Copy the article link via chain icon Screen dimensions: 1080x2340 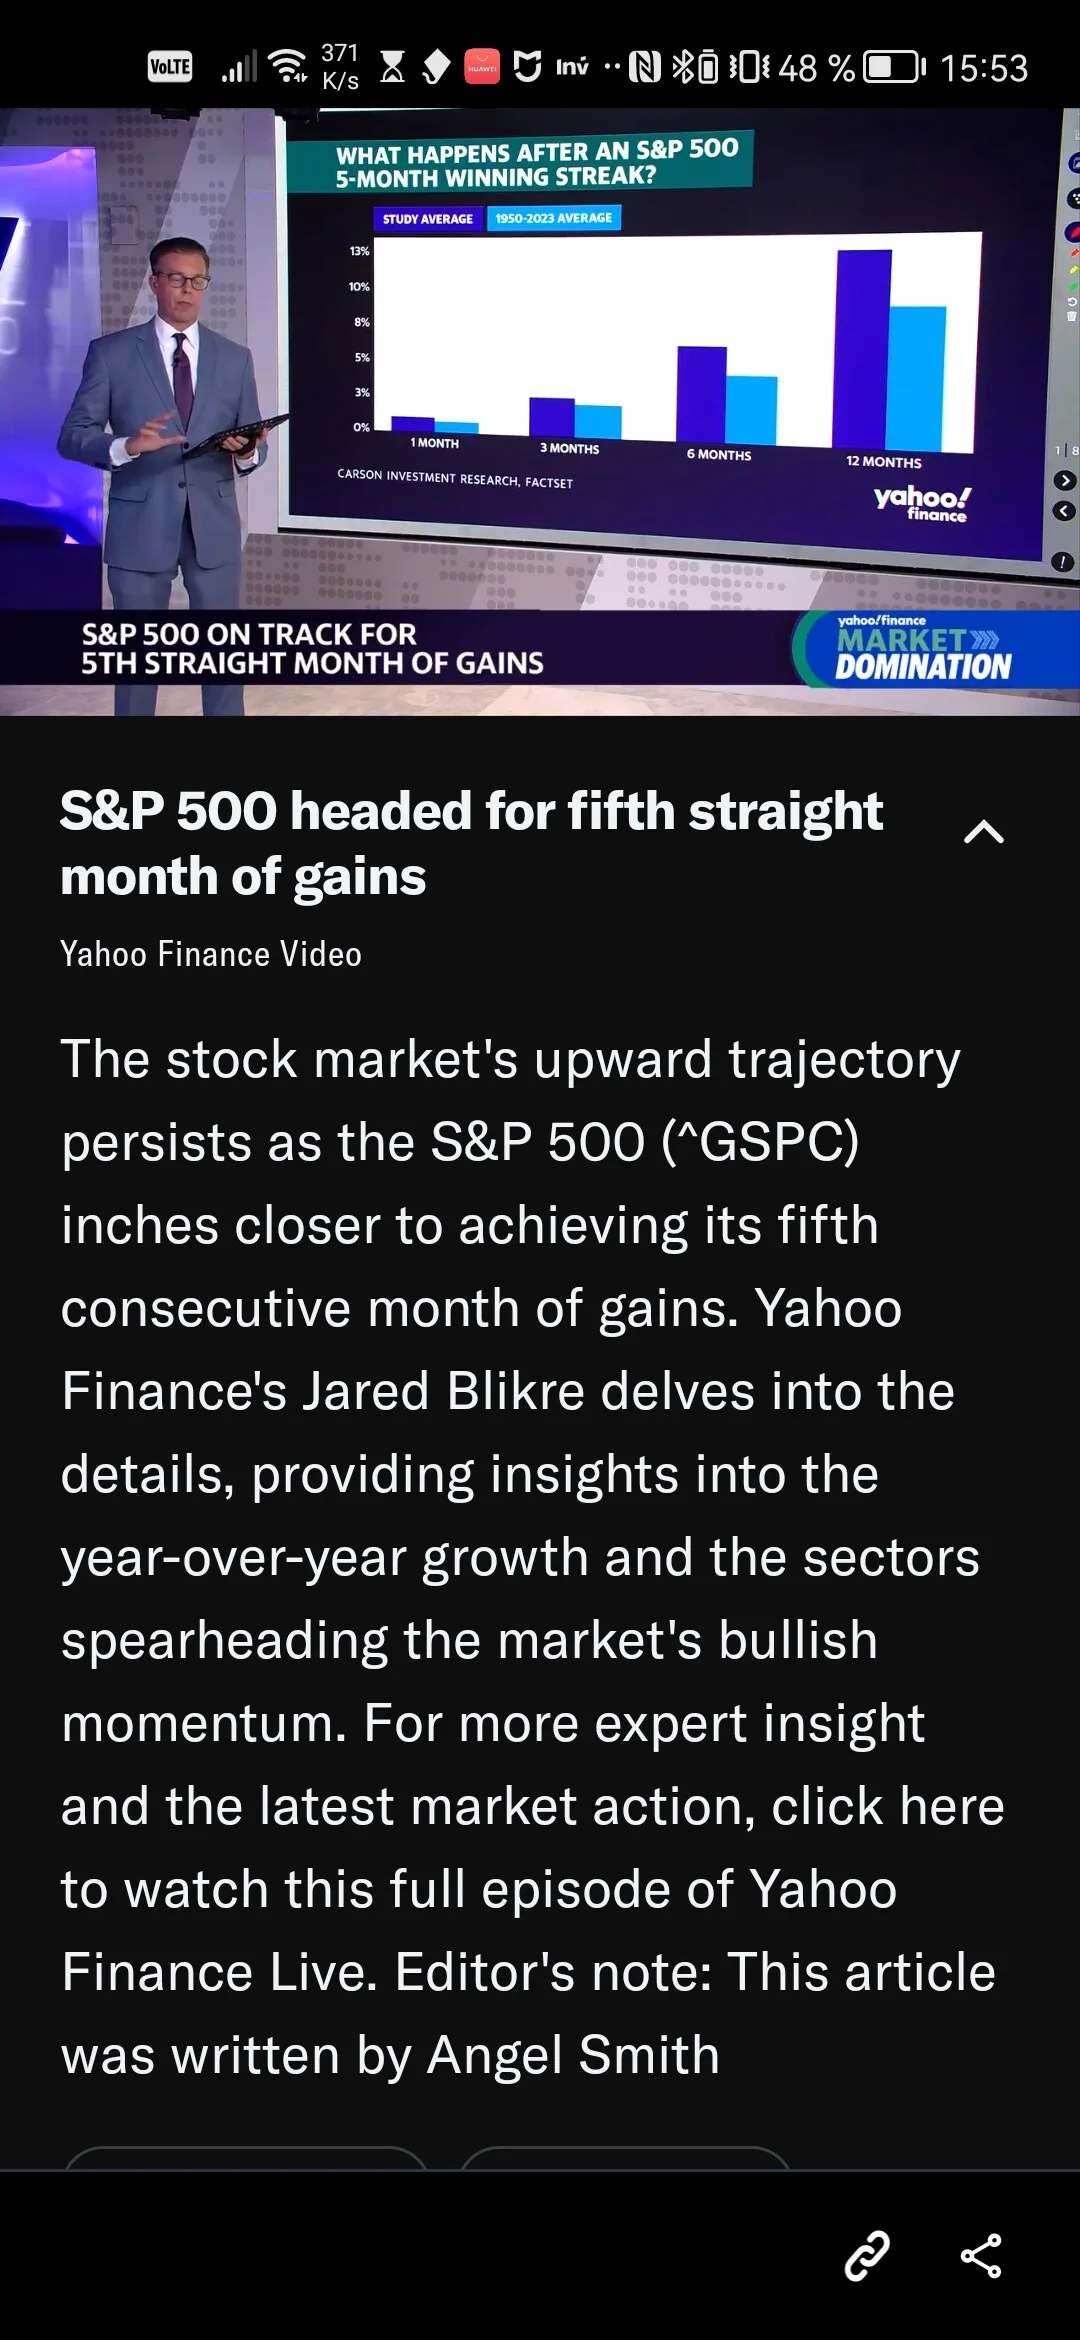coord(867,2256)
